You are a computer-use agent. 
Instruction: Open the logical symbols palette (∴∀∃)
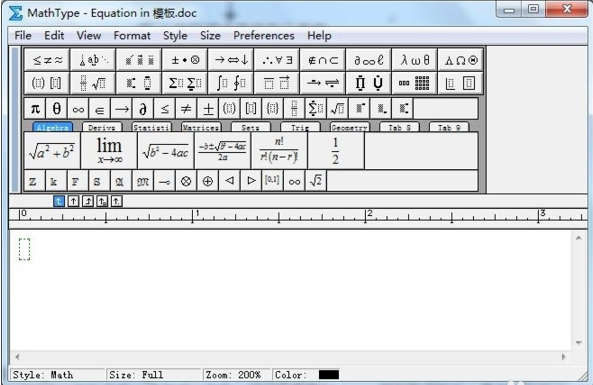(277, 60)
